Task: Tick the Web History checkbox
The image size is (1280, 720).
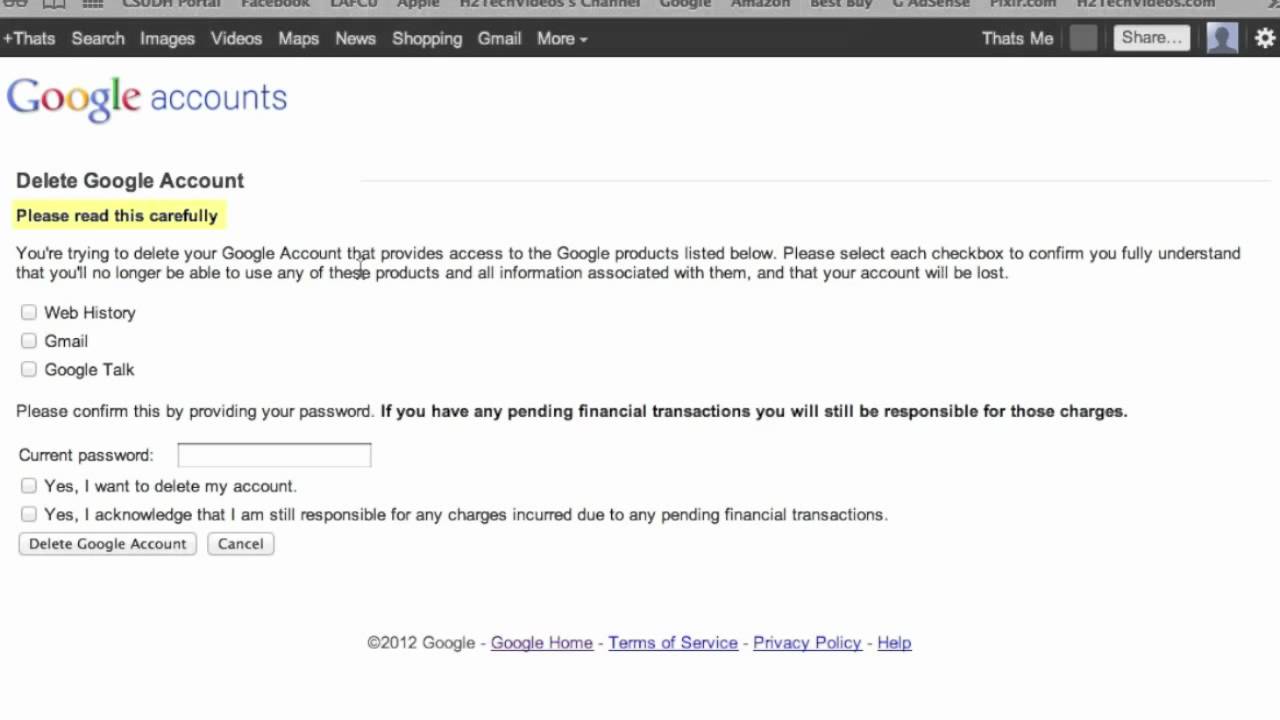Action: [29, 313]
